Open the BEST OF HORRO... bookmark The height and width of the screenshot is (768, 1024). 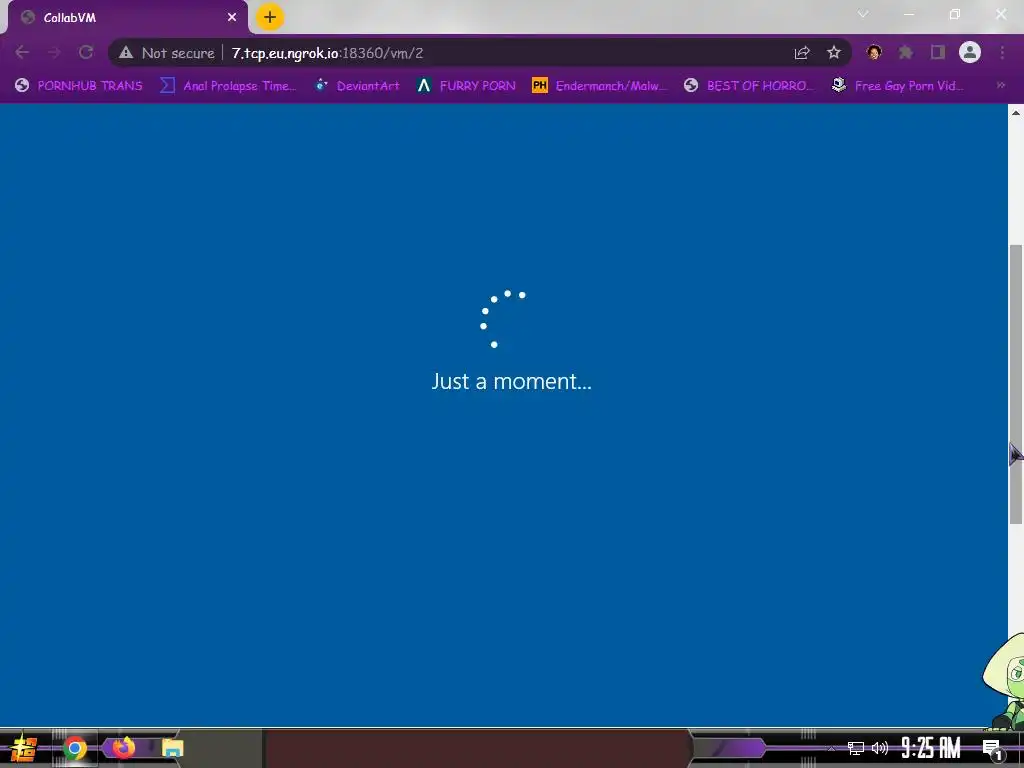pyautogui.click(x=748, y=86)
